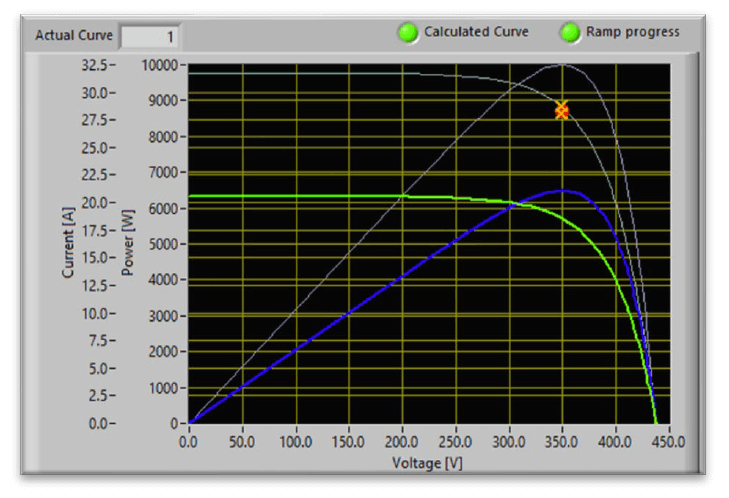The height and width of the screenshot is (498, 729).
Task: Click the 0.0 tick on voltage axis
Action: point(189,440)
